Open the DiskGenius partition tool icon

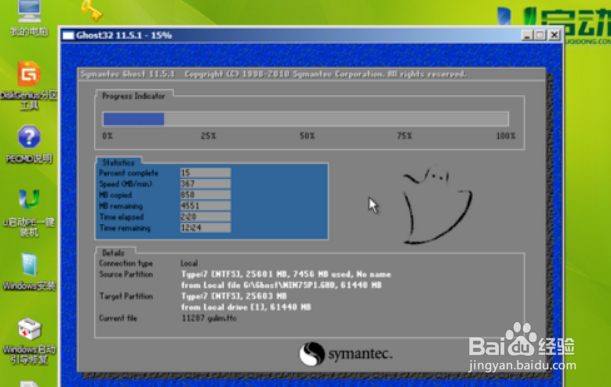pyautogui.click(x=29, y=74)
